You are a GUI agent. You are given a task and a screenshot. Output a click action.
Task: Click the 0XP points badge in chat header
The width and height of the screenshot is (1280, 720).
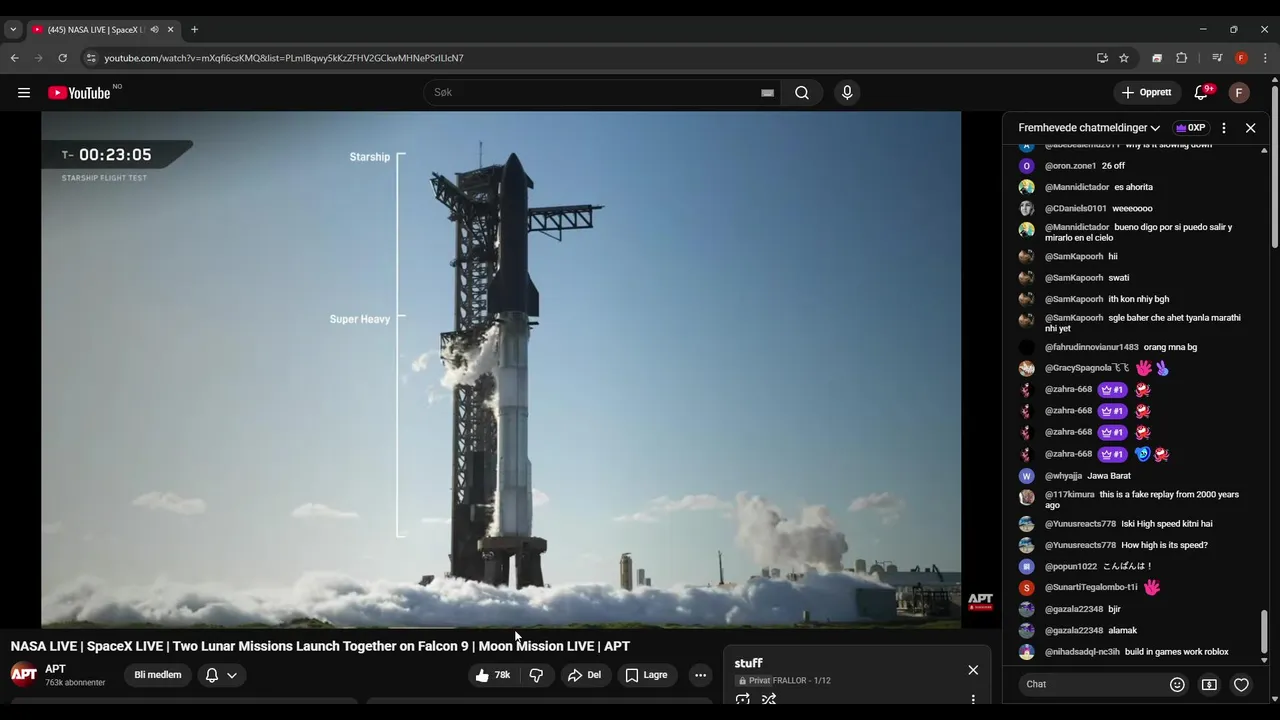[x=1190, y=128]
